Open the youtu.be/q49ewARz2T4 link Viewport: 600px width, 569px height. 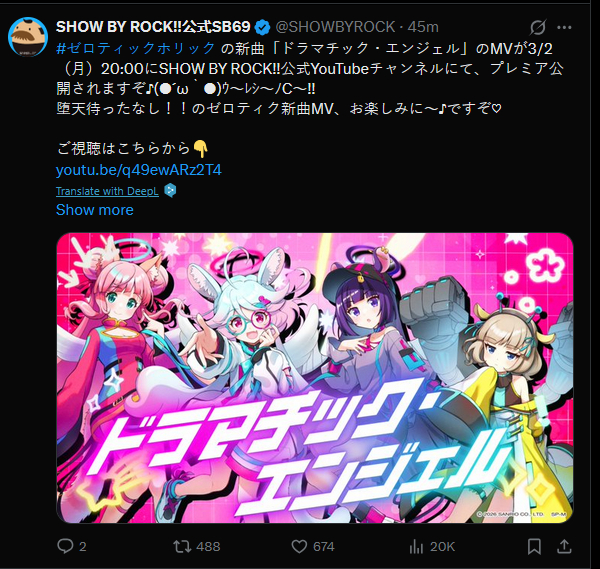pos(139,170)
